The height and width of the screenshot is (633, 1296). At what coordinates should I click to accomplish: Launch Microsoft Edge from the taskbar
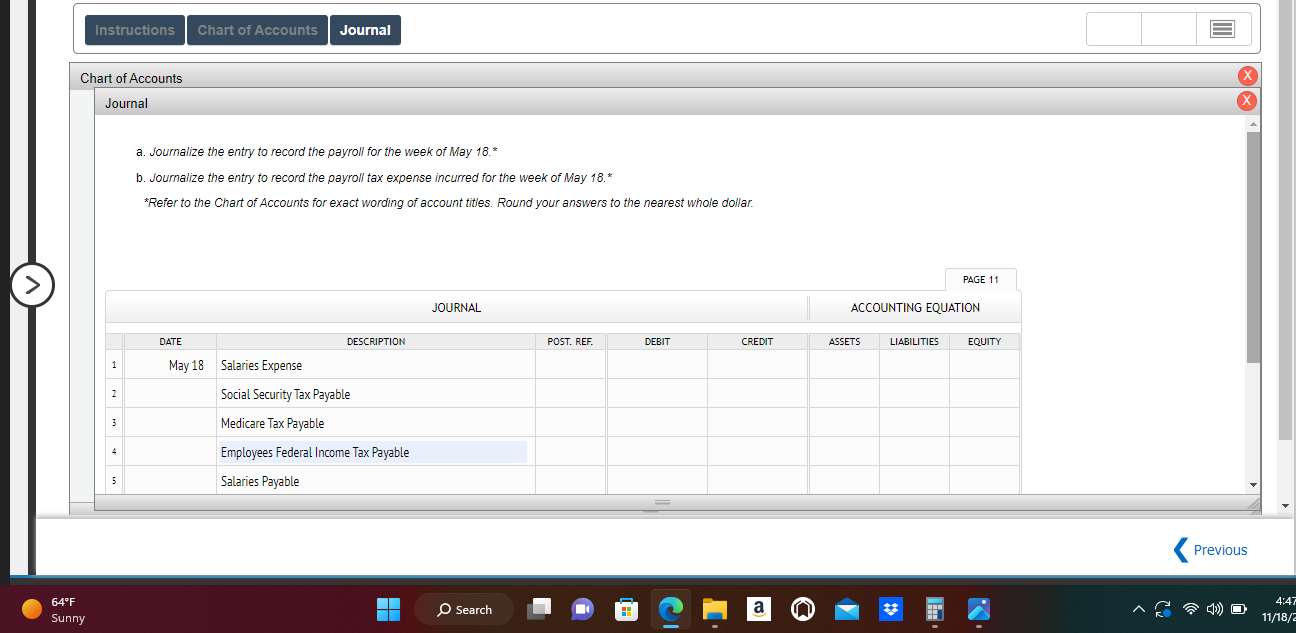670,609
